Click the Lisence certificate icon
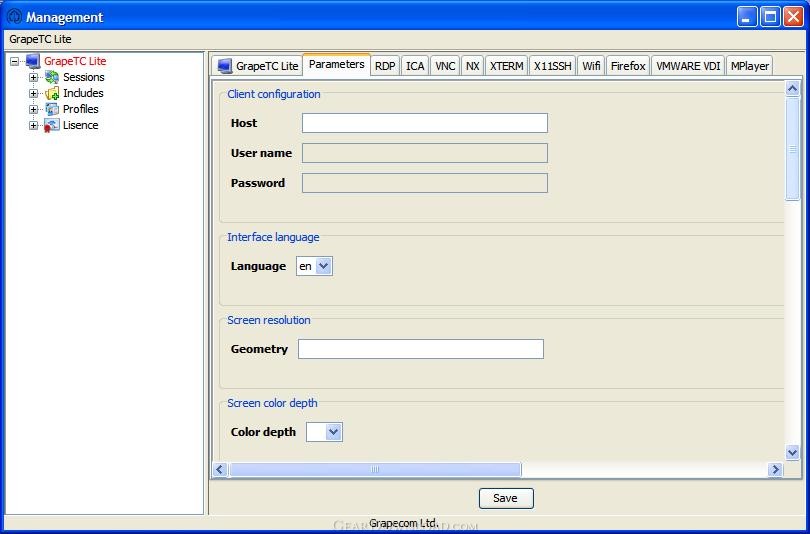Viewport: 810px width, 534px height. pos(51,125)
